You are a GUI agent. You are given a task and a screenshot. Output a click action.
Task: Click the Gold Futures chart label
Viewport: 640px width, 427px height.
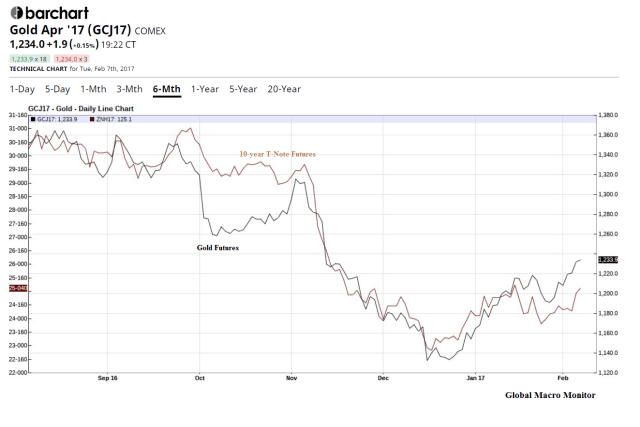[219, 246]
